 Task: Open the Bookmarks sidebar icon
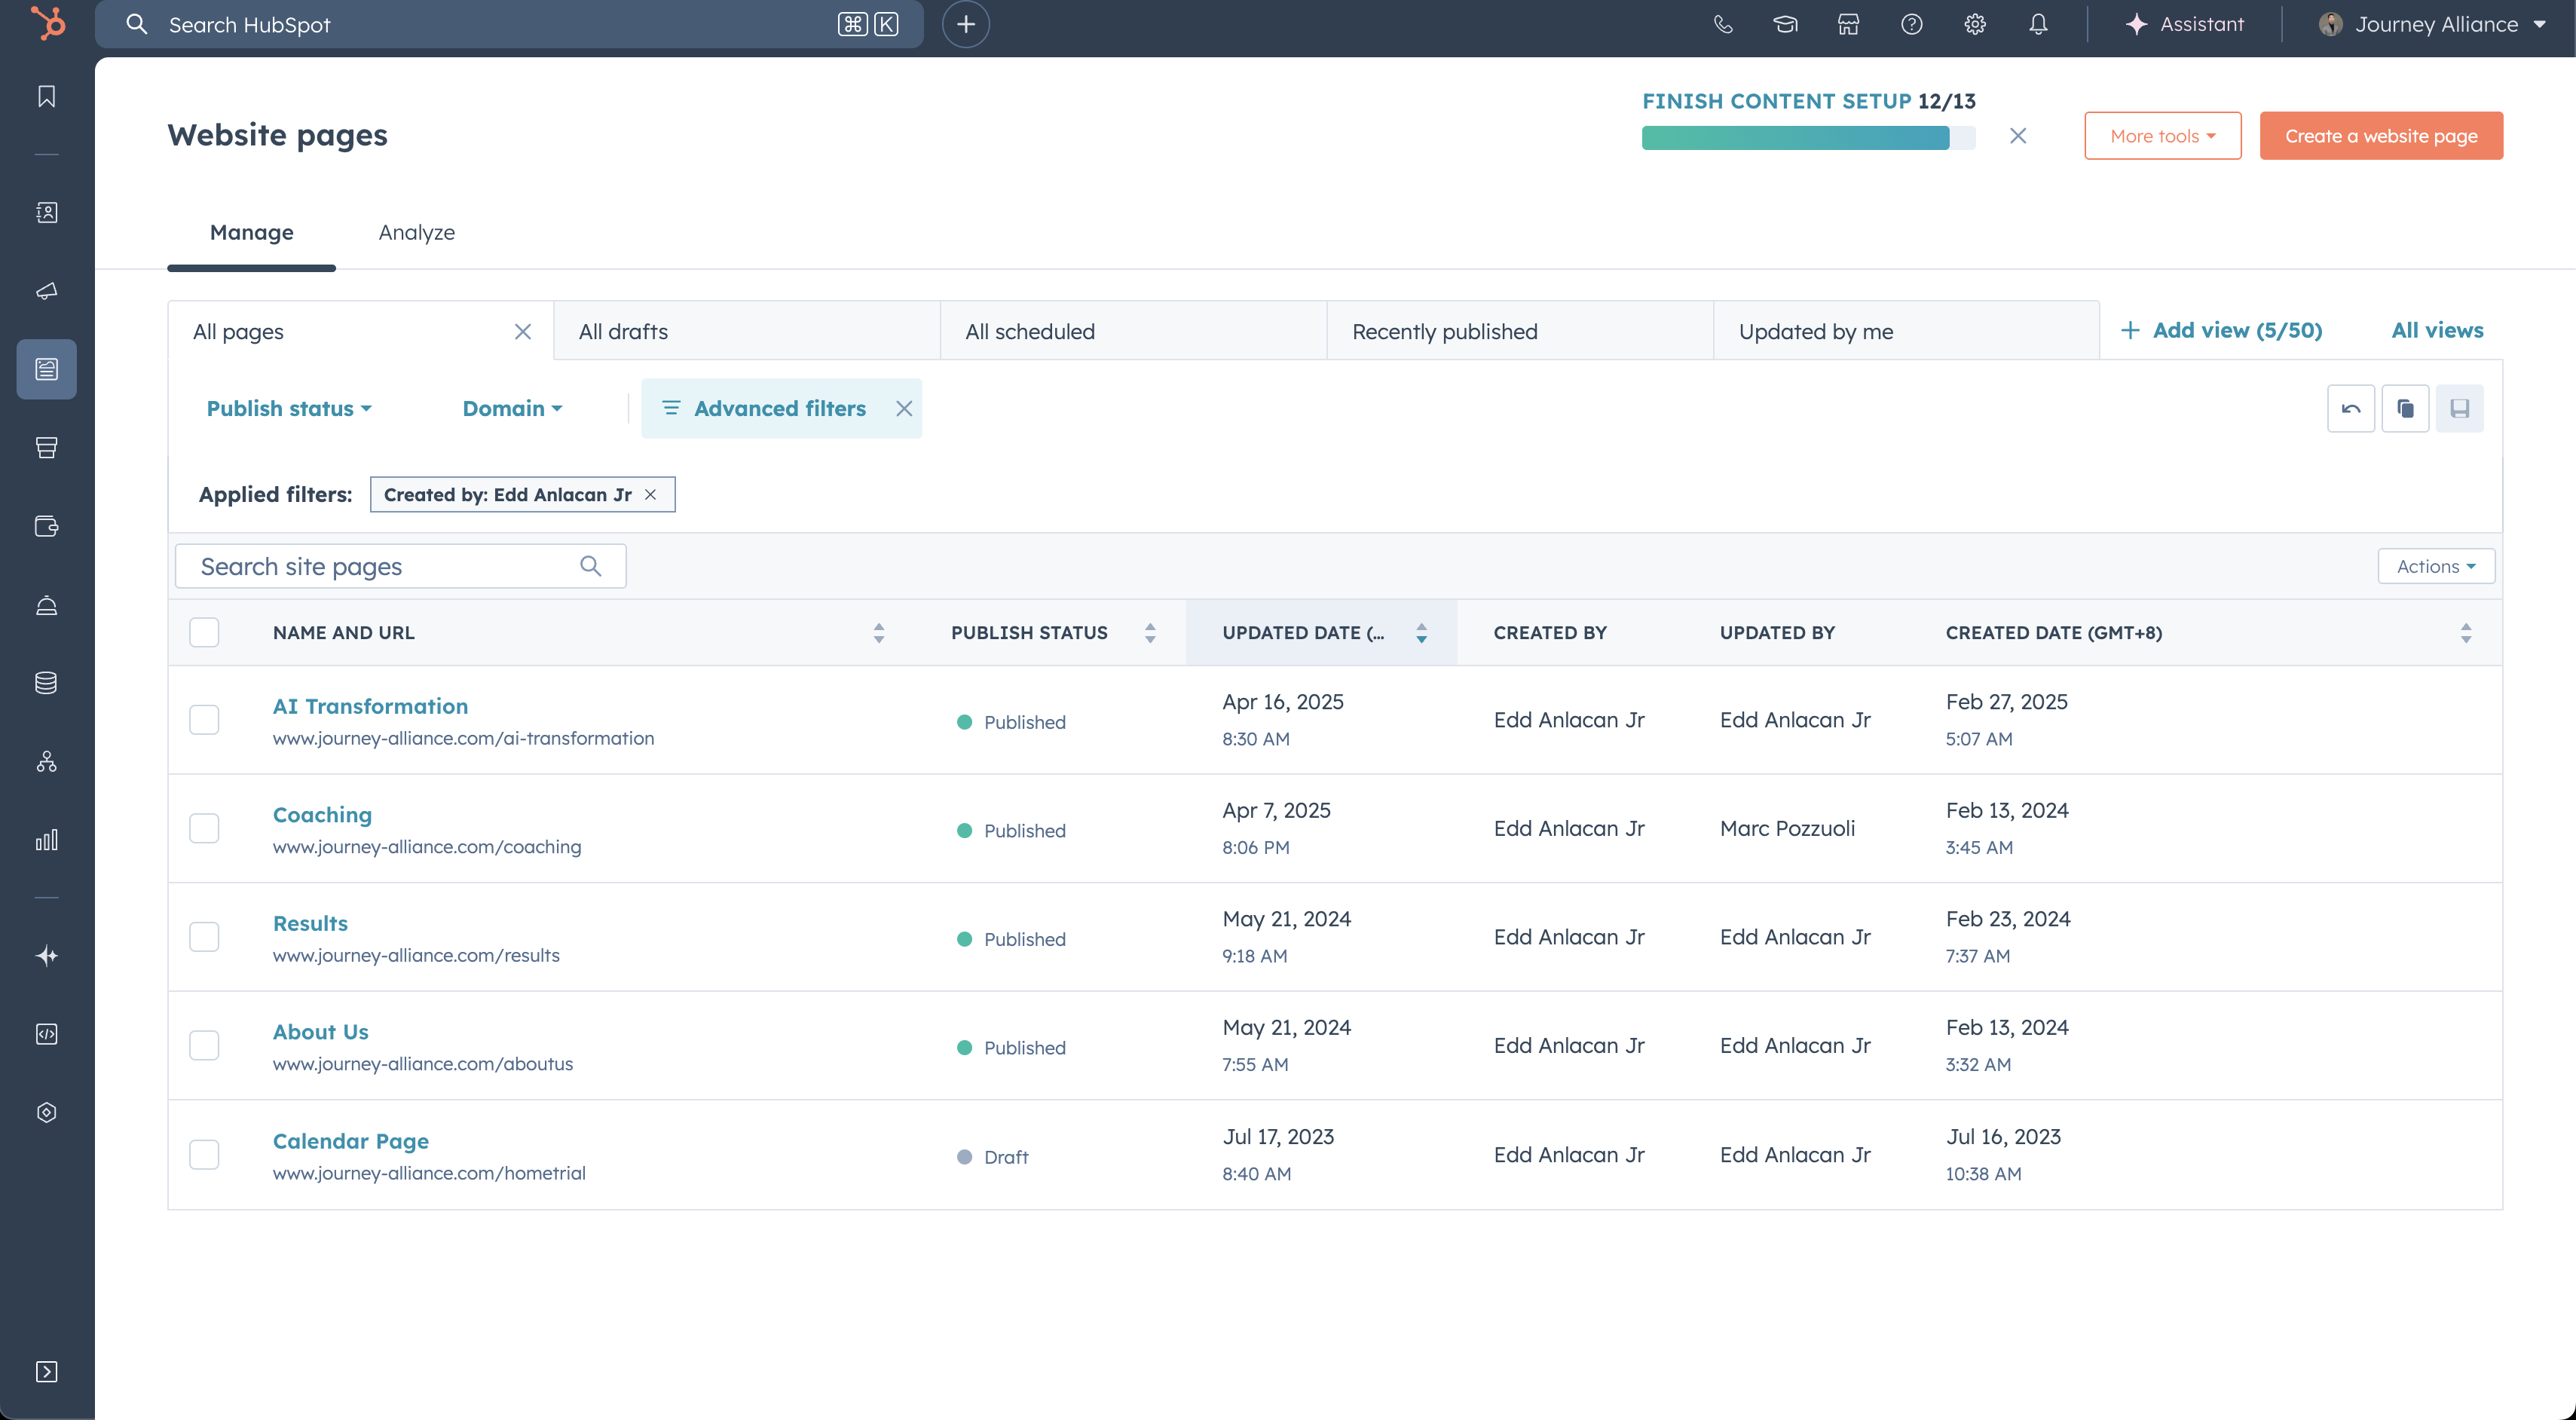[x=46, y=96]
